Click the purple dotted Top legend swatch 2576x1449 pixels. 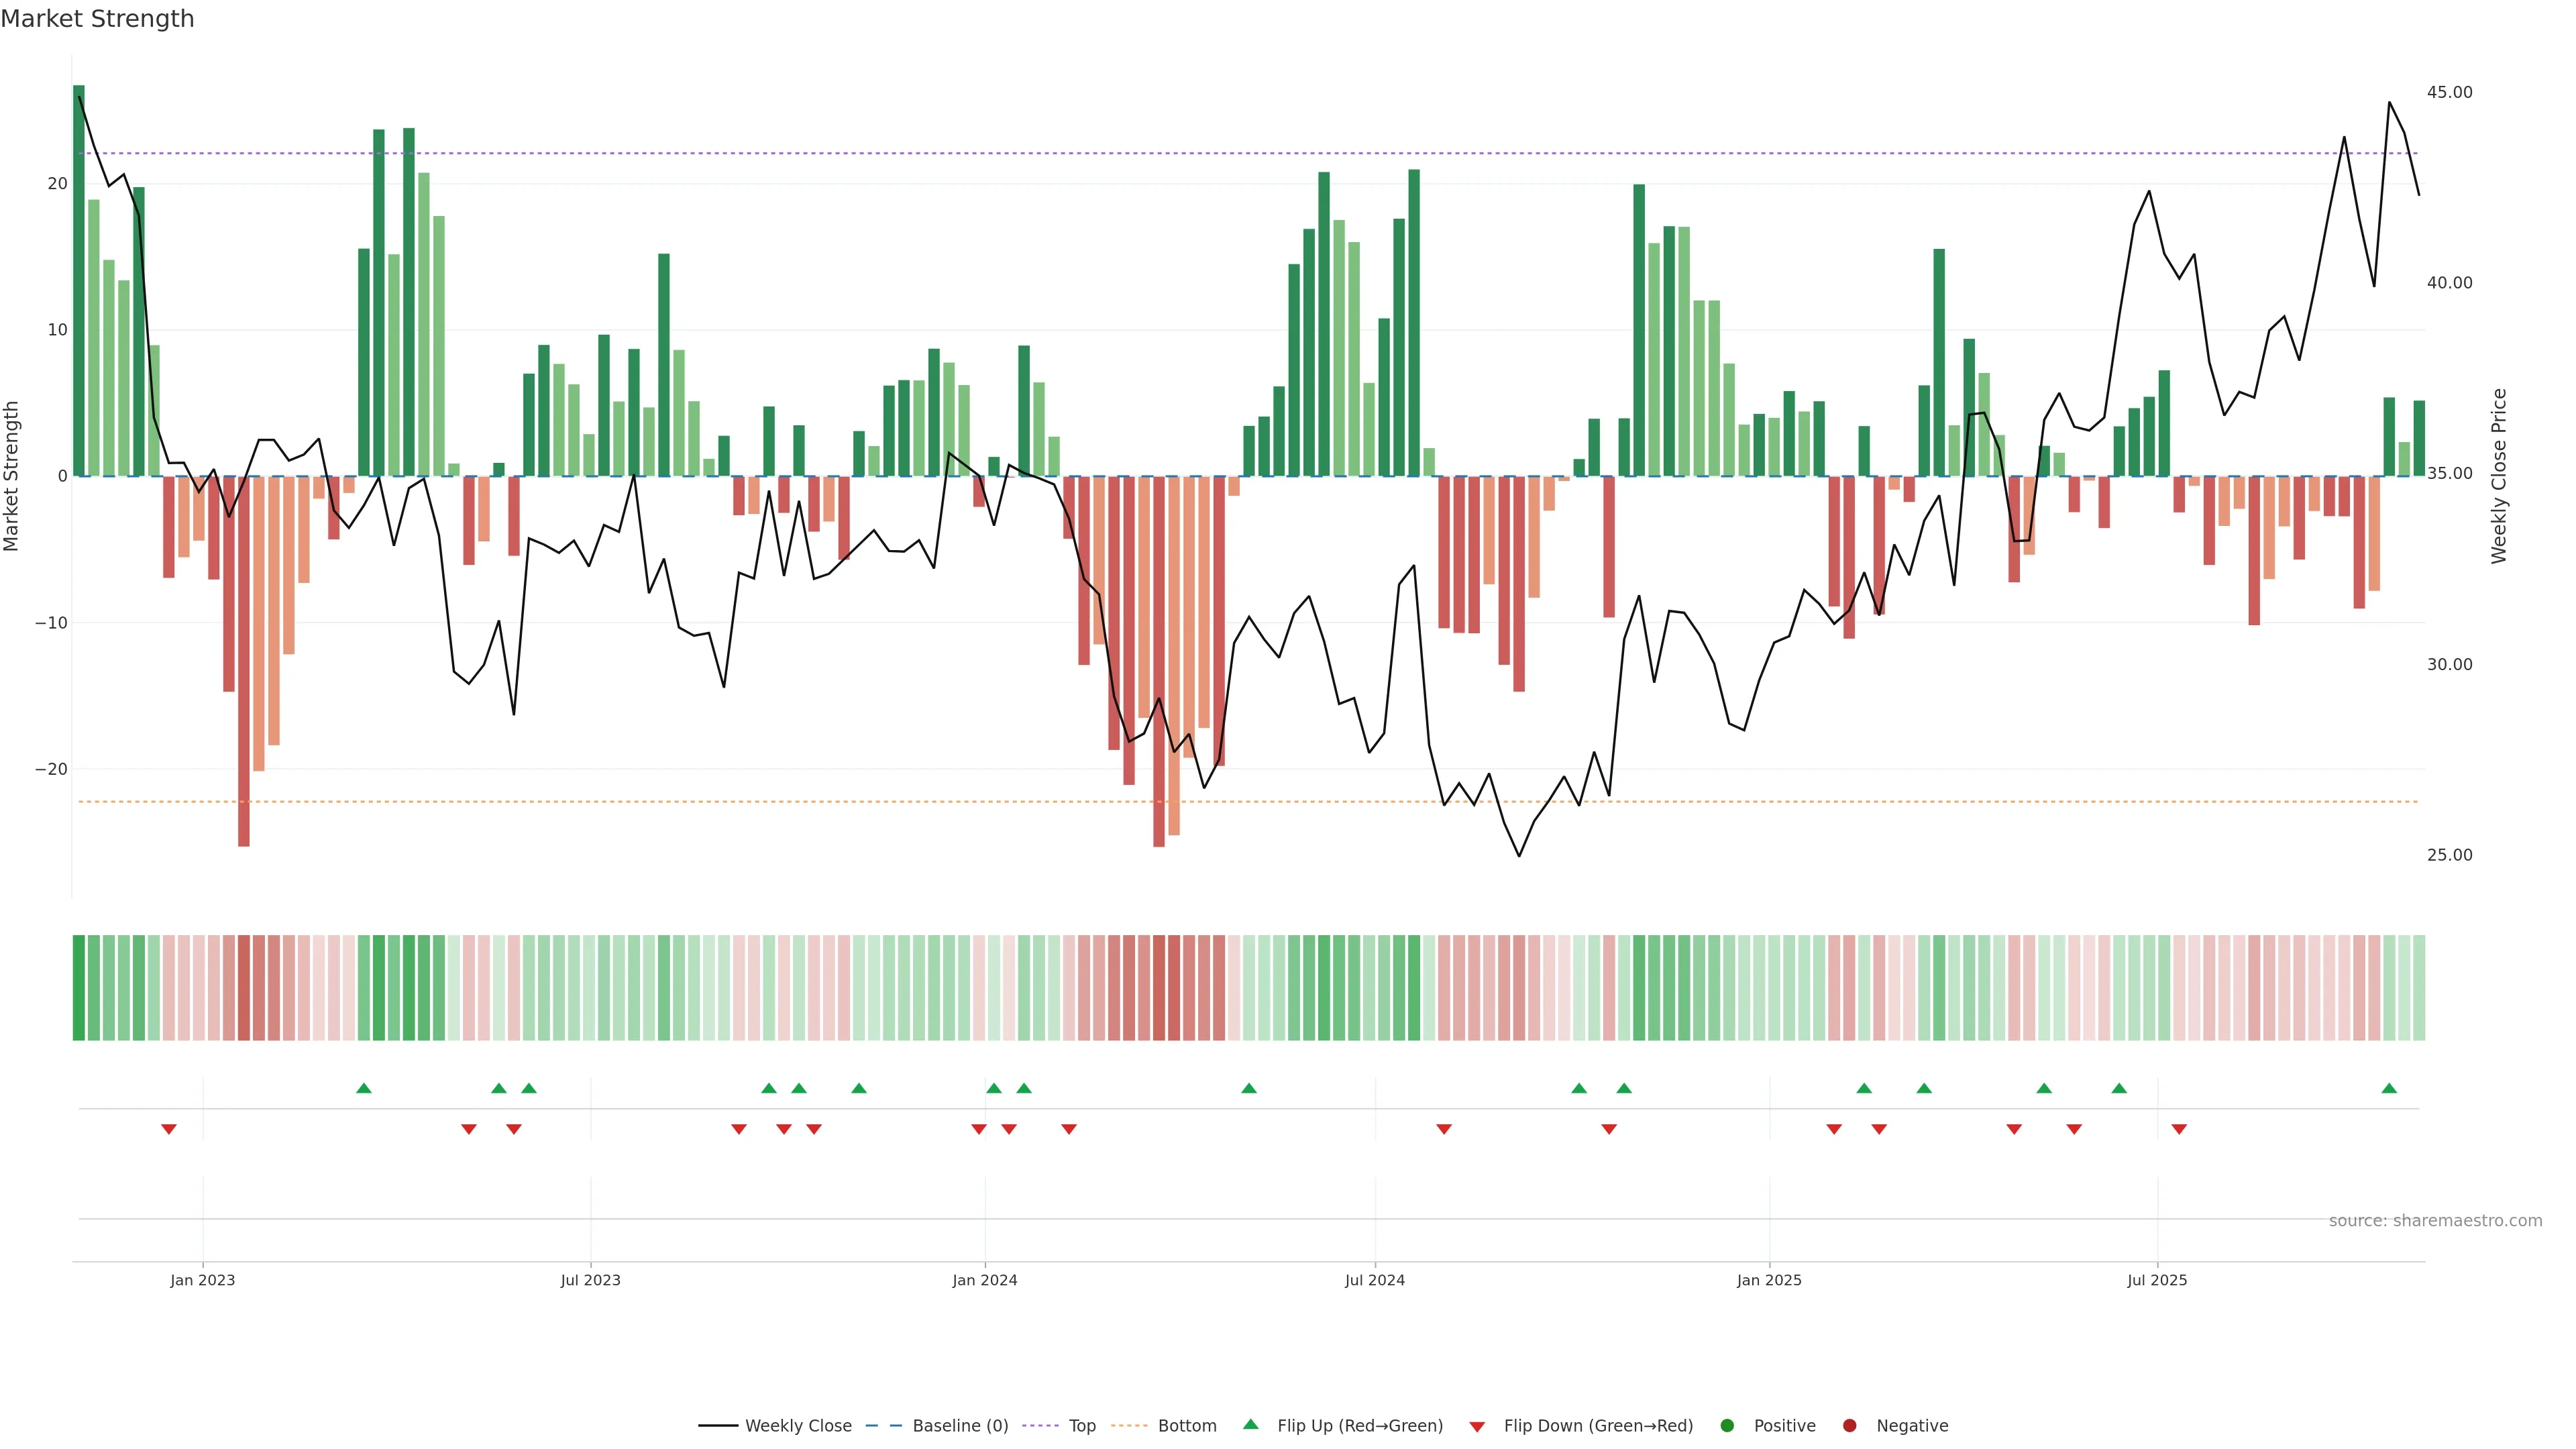point(1041,1425)
